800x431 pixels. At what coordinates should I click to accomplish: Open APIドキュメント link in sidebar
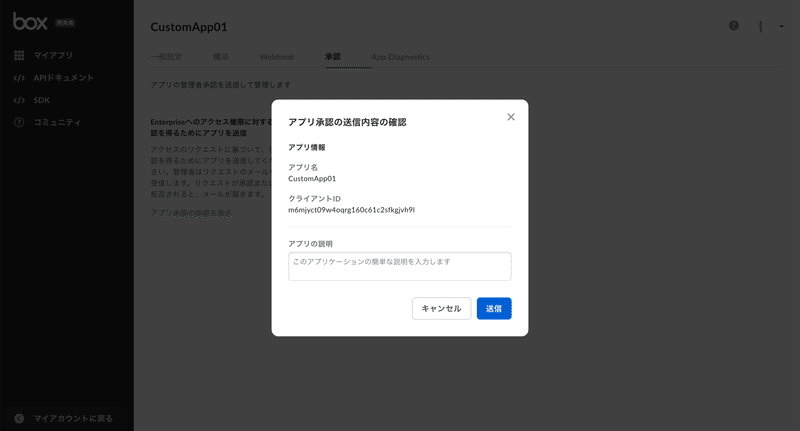coord(64,78)
